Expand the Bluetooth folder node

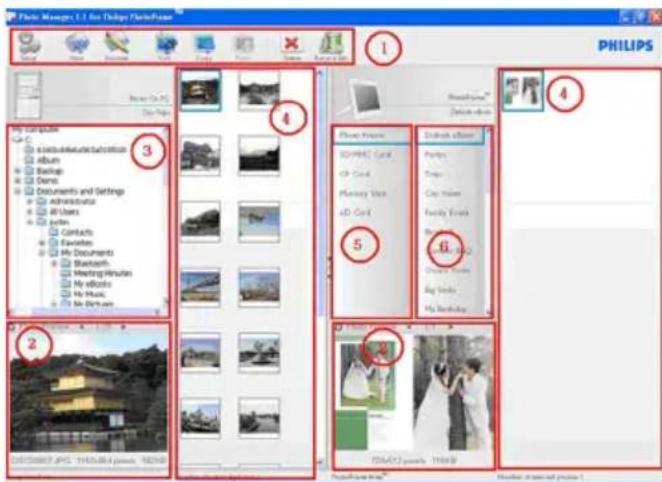(54, 263)
